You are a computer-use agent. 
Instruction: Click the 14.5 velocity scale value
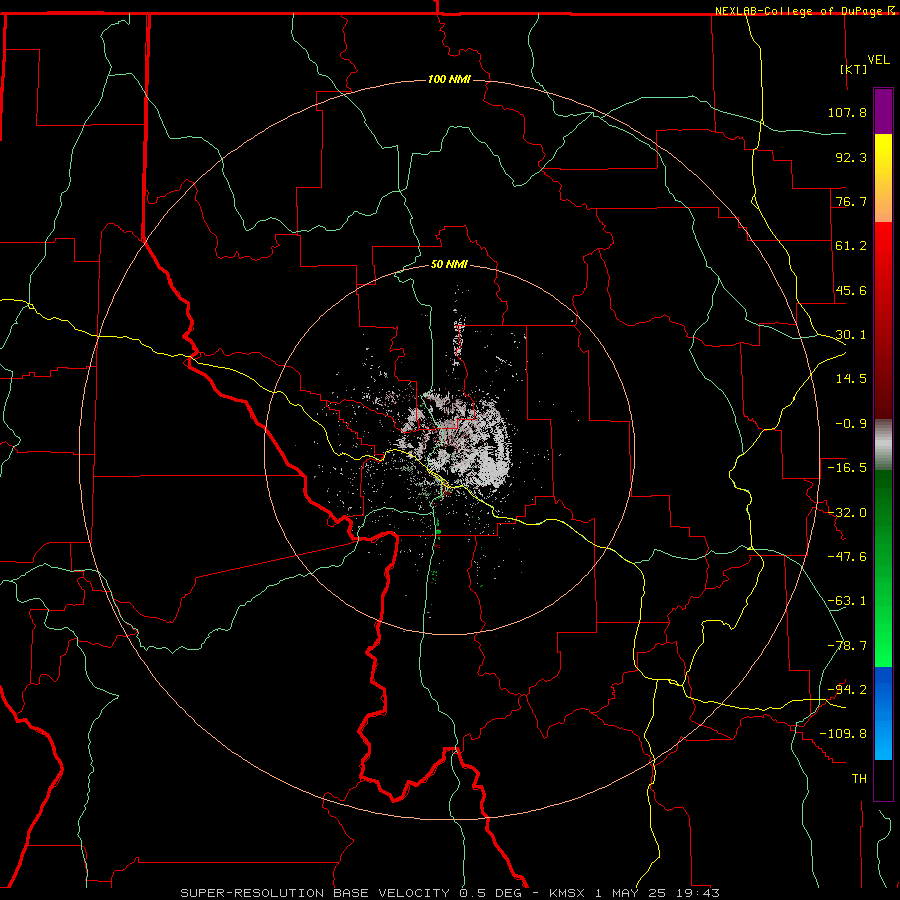click(x=851, y=379)
